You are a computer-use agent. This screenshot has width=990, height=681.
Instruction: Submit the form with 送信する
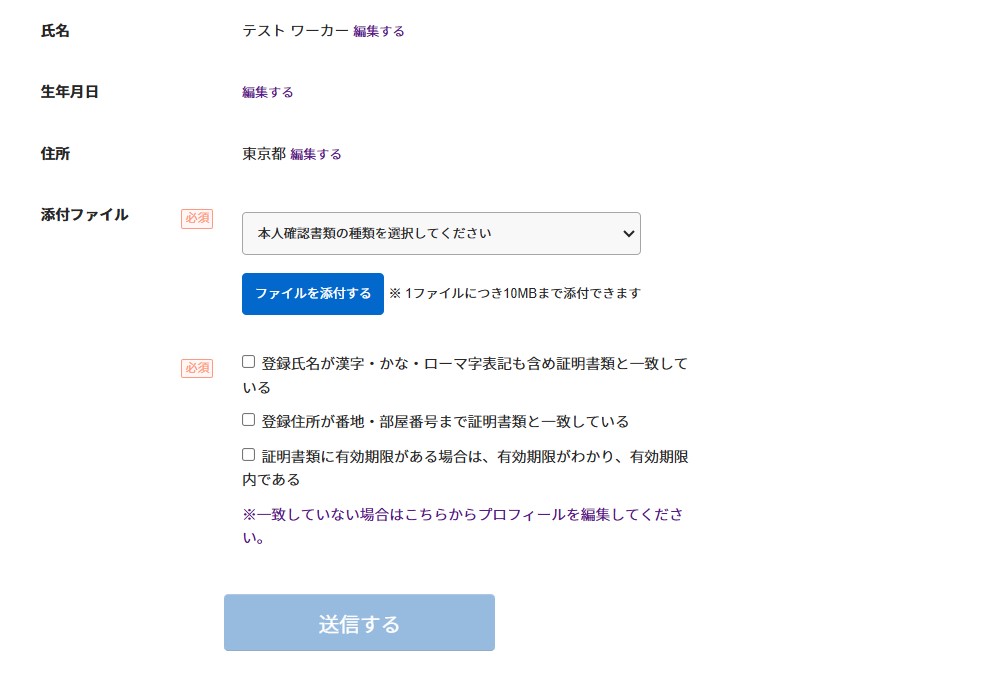pos(359,623)
